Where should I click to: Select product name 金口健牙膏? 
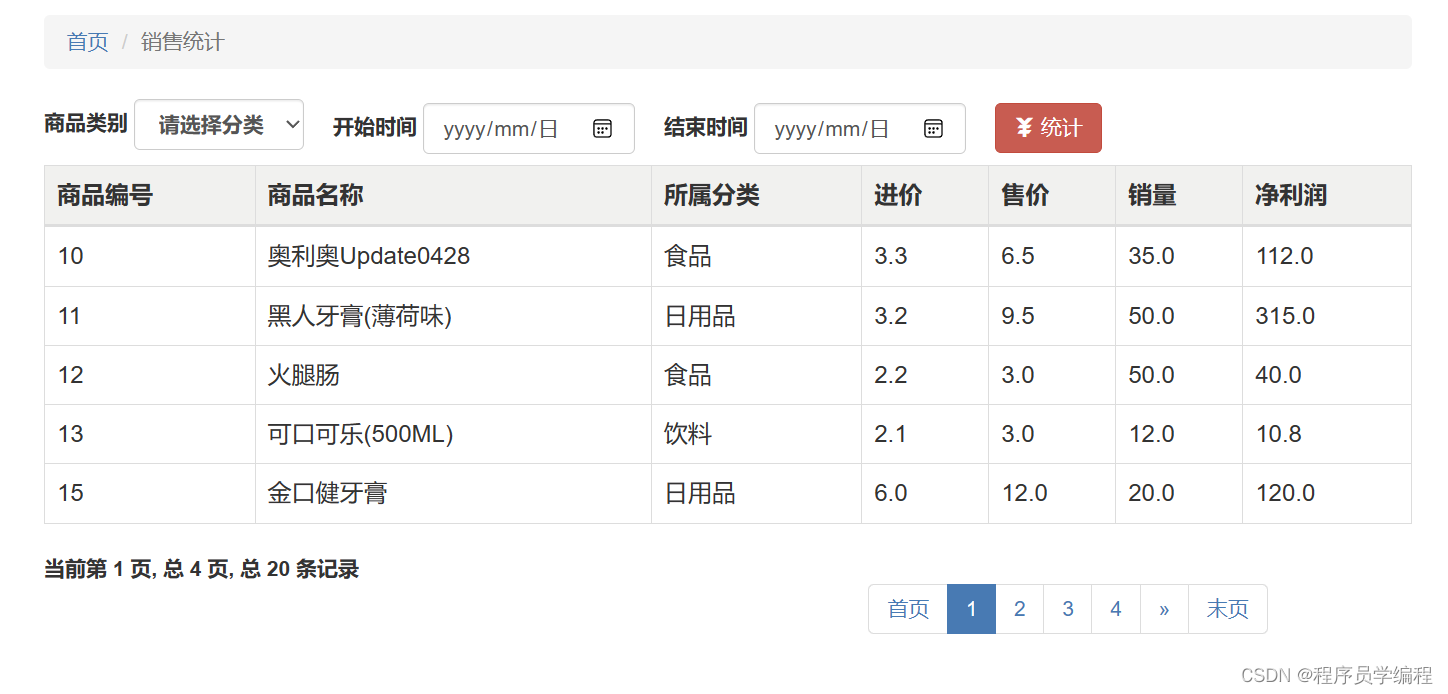click(x=327, y=493)
